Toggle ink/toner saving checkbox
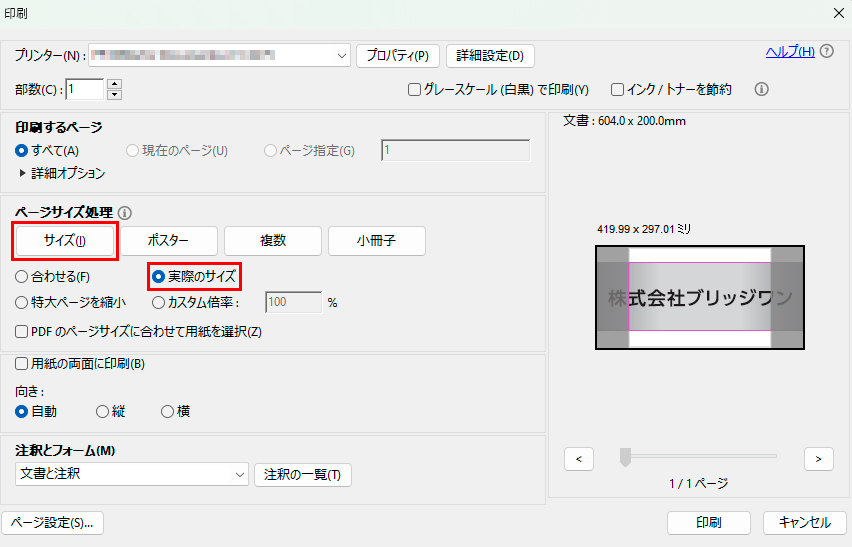 pyautogui.click(x=618, y=90)
